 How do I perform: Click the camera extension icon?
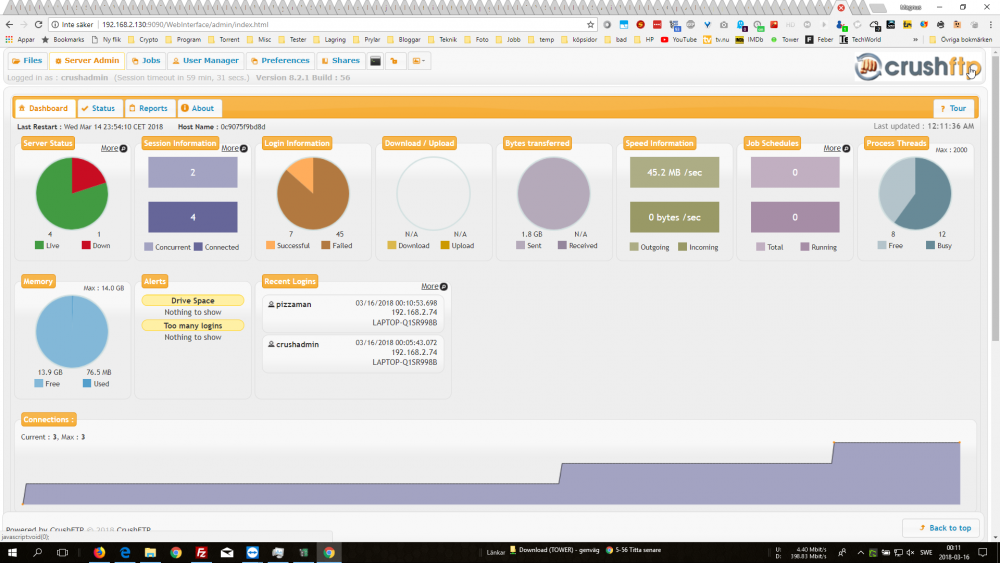[x=724, y=24]
